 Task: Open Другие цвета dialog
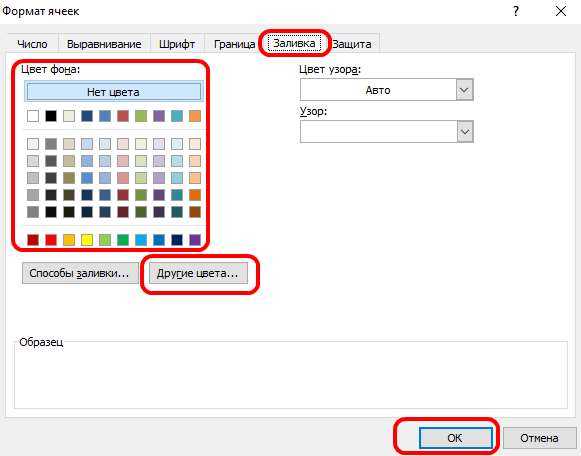[198, 273]
